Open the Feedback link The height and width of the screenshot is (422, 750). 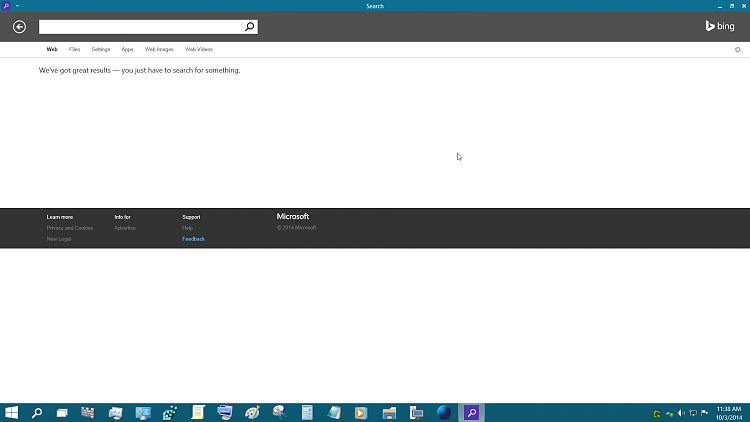point(193,239)
